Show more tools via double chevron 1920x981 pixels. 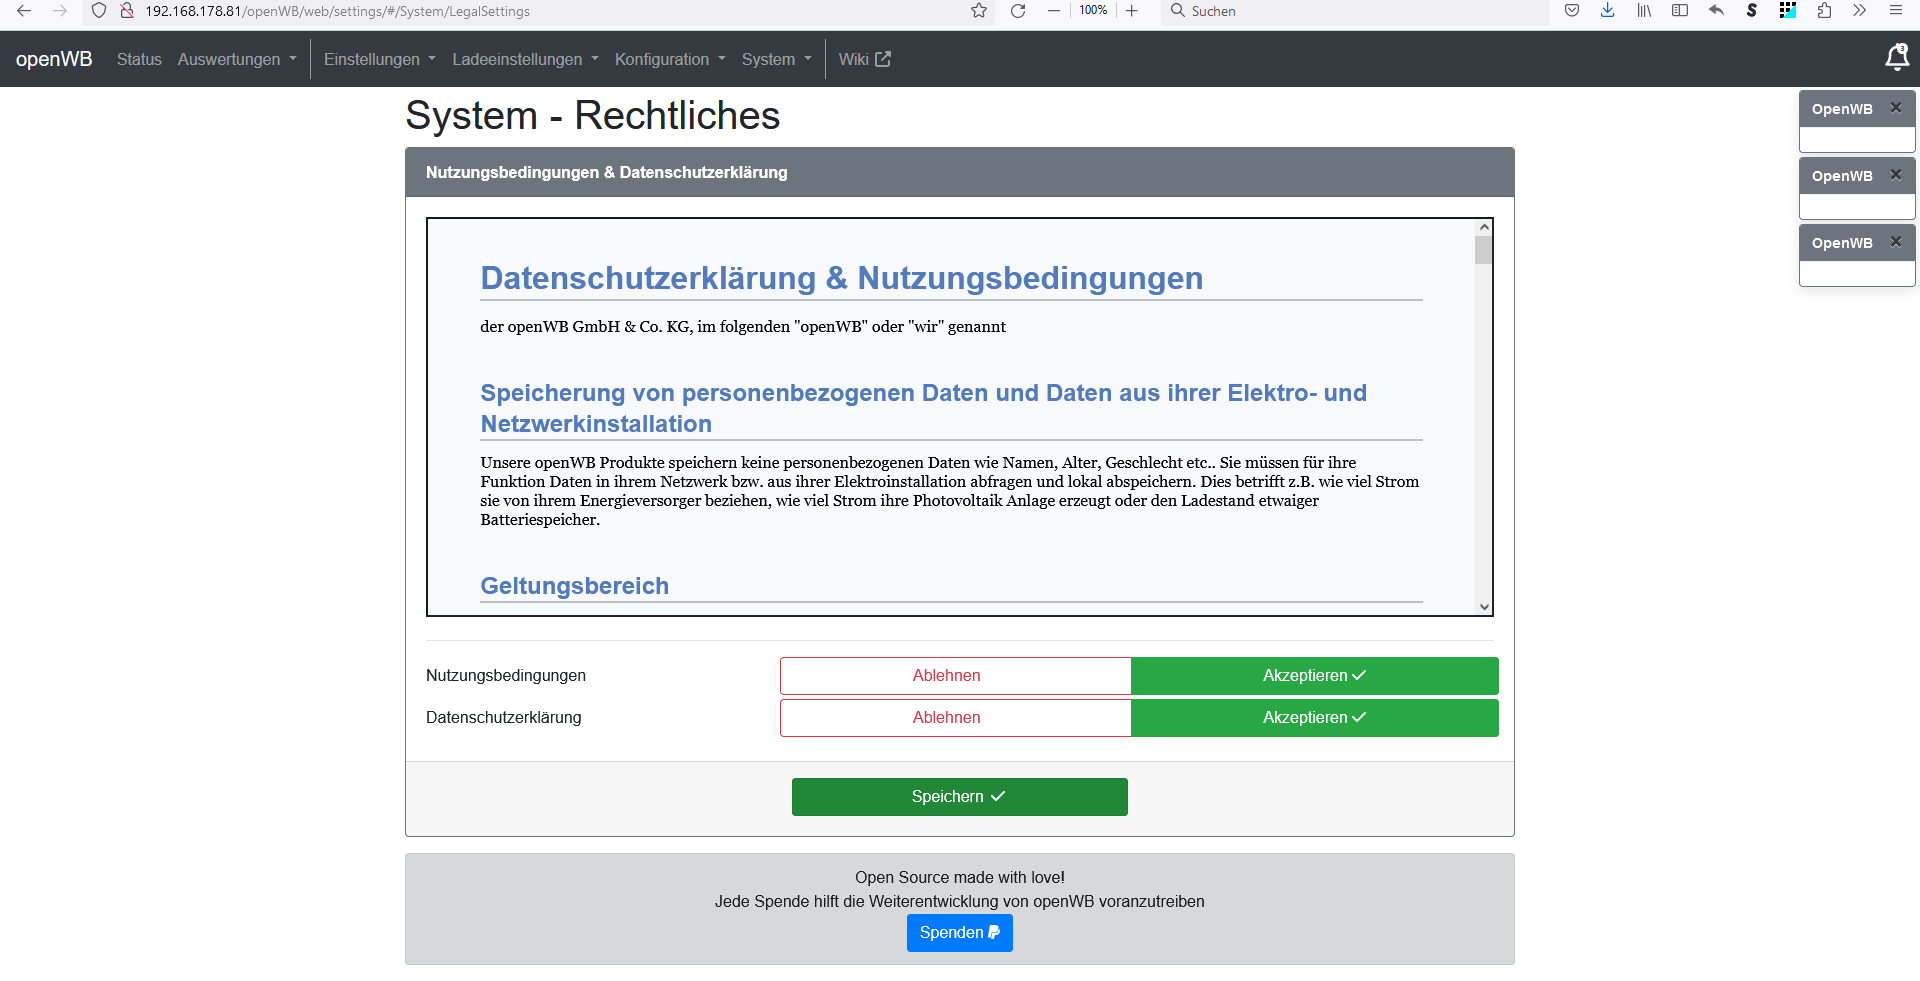pyautogui.click(x=1860, y=11)
